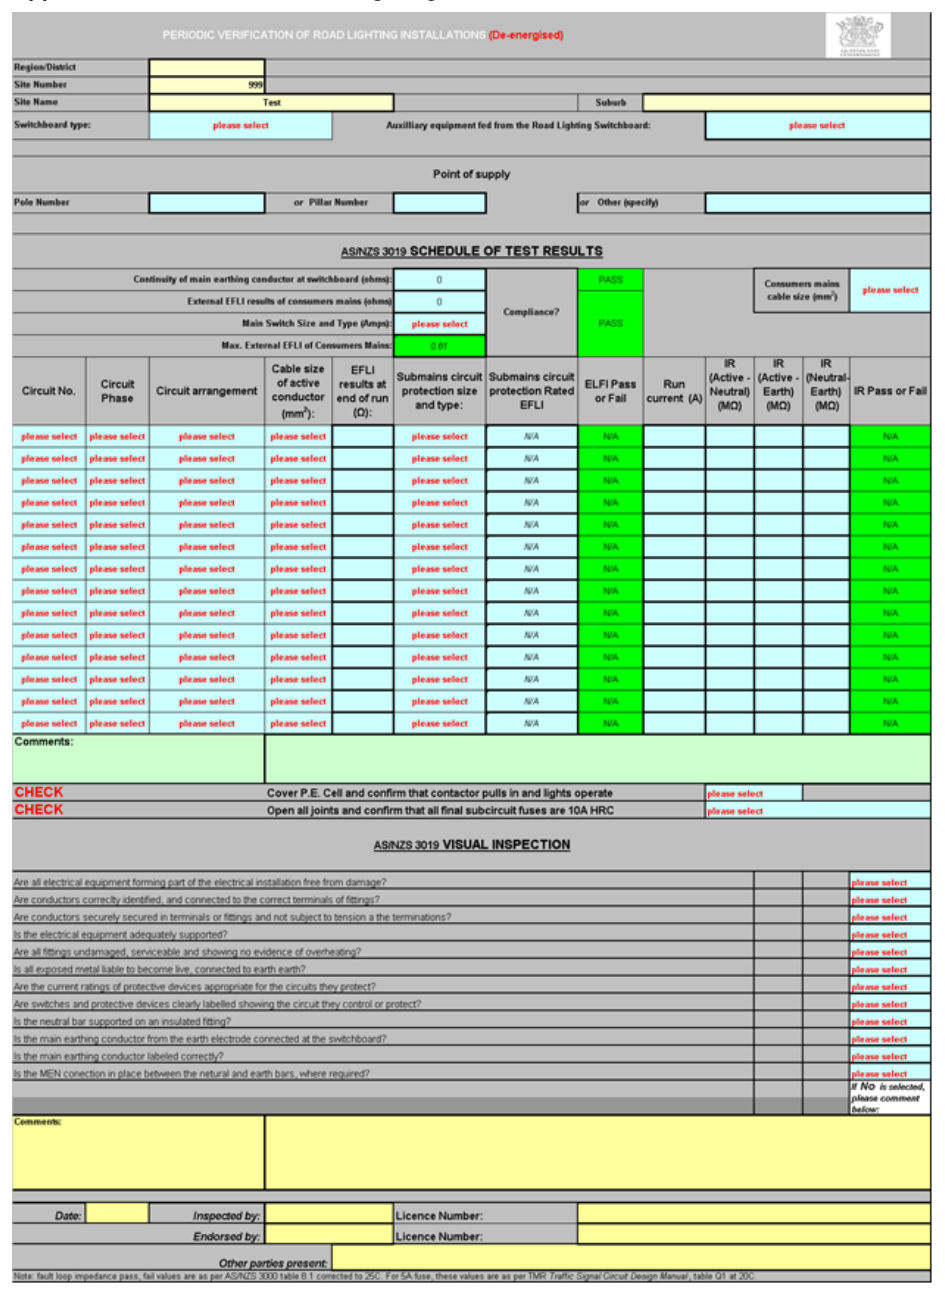
Task: Click the Queensland Government logo
Action: click(860, 36)
